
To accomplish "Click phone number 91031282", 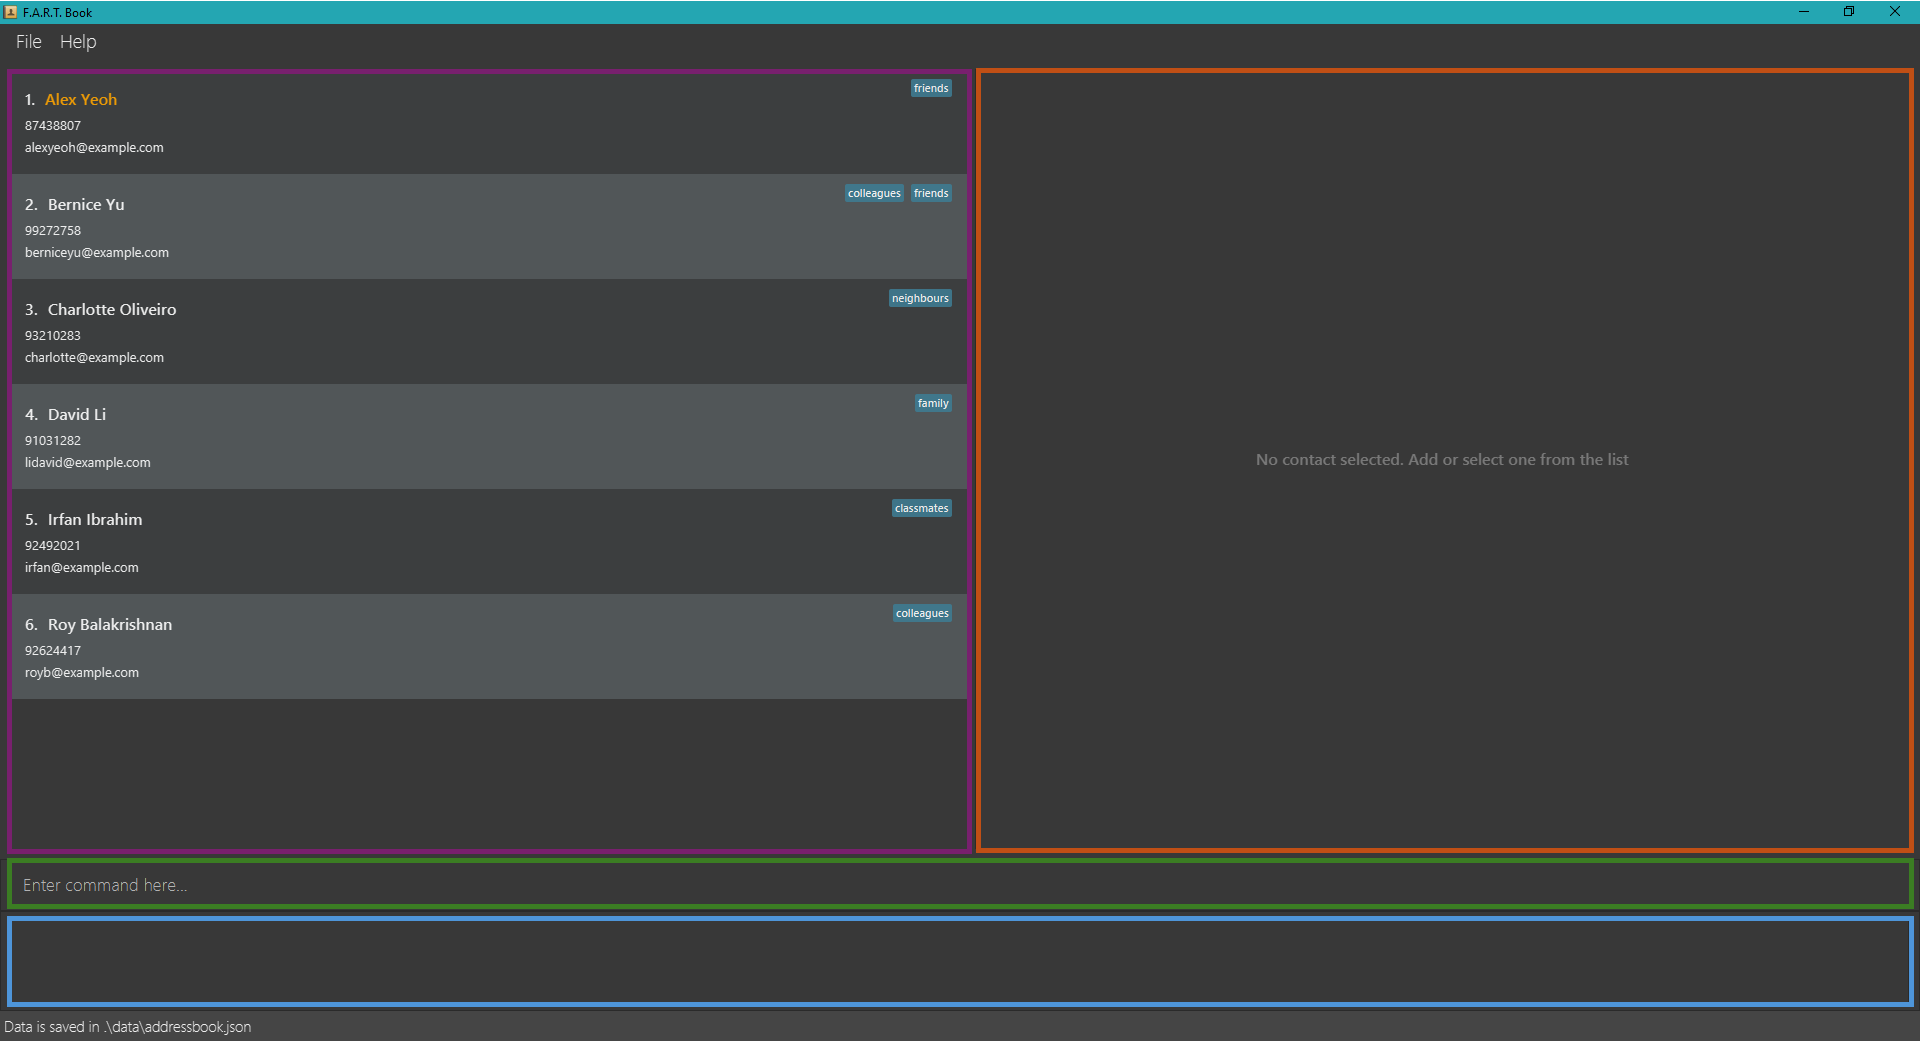I will click(53, 441).
